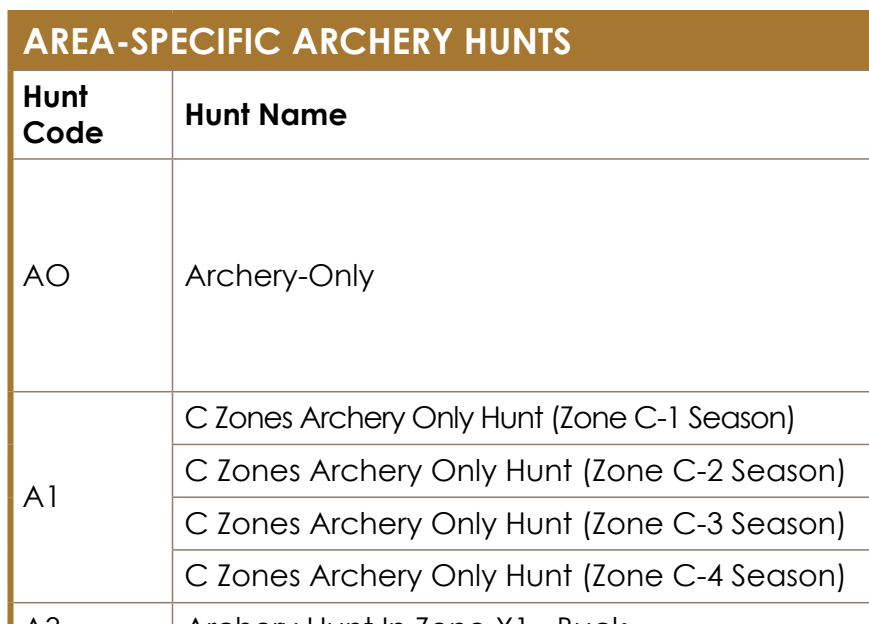
Task: Click the AO hunt code cell
Action: 92,275
